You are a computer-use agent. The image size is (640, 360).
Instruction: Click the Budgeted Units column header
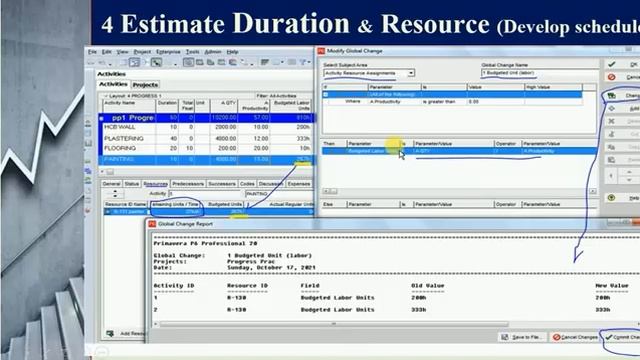coord(224,204)
